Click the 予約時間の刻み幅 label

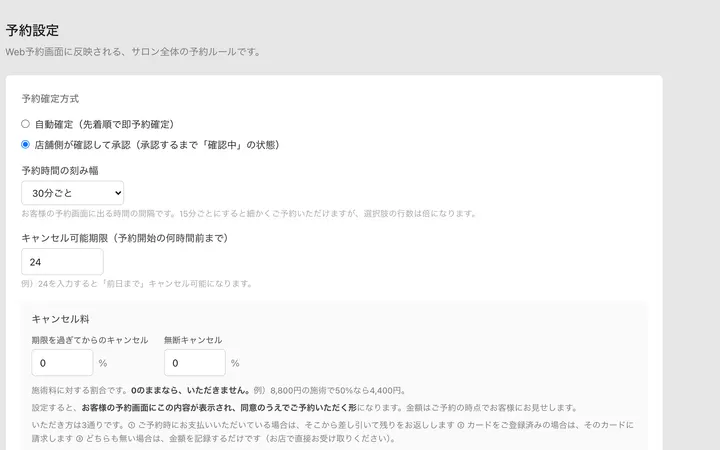tap(60, 170)
